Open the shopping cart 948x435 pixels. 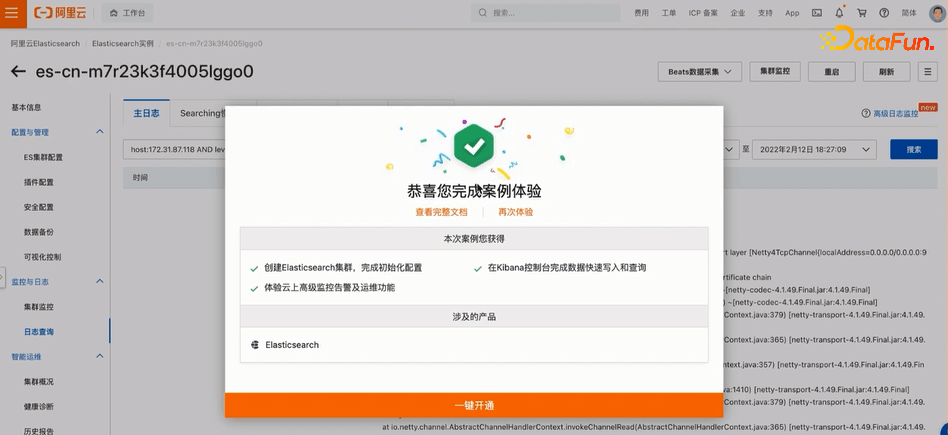pos(862,13)
